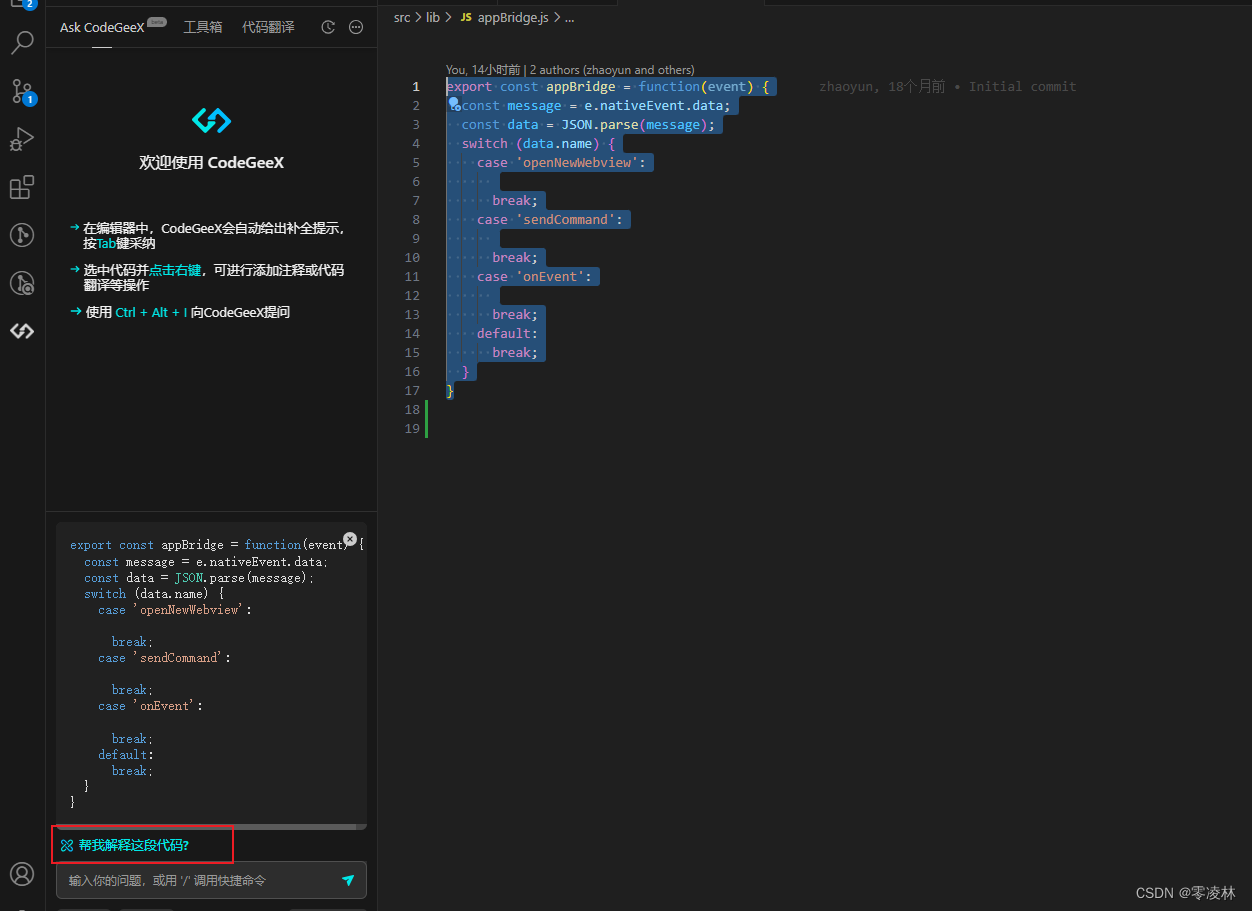Click the 点击右键 highlighted hint text
This screenshot has width=1252, height=911.
[x=175, y=270]
